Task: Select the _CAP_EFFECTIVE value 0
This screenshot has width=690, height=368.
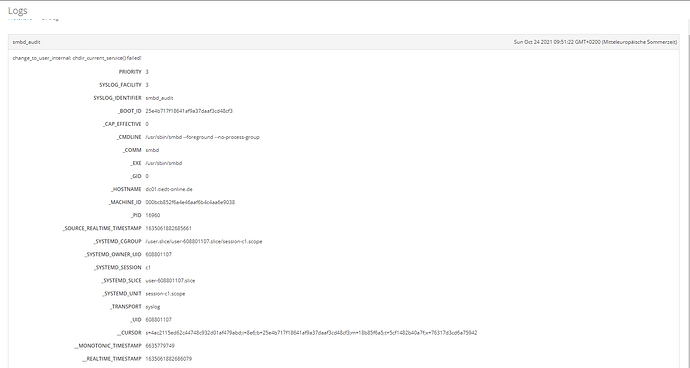Action: [x=147, y=124]
